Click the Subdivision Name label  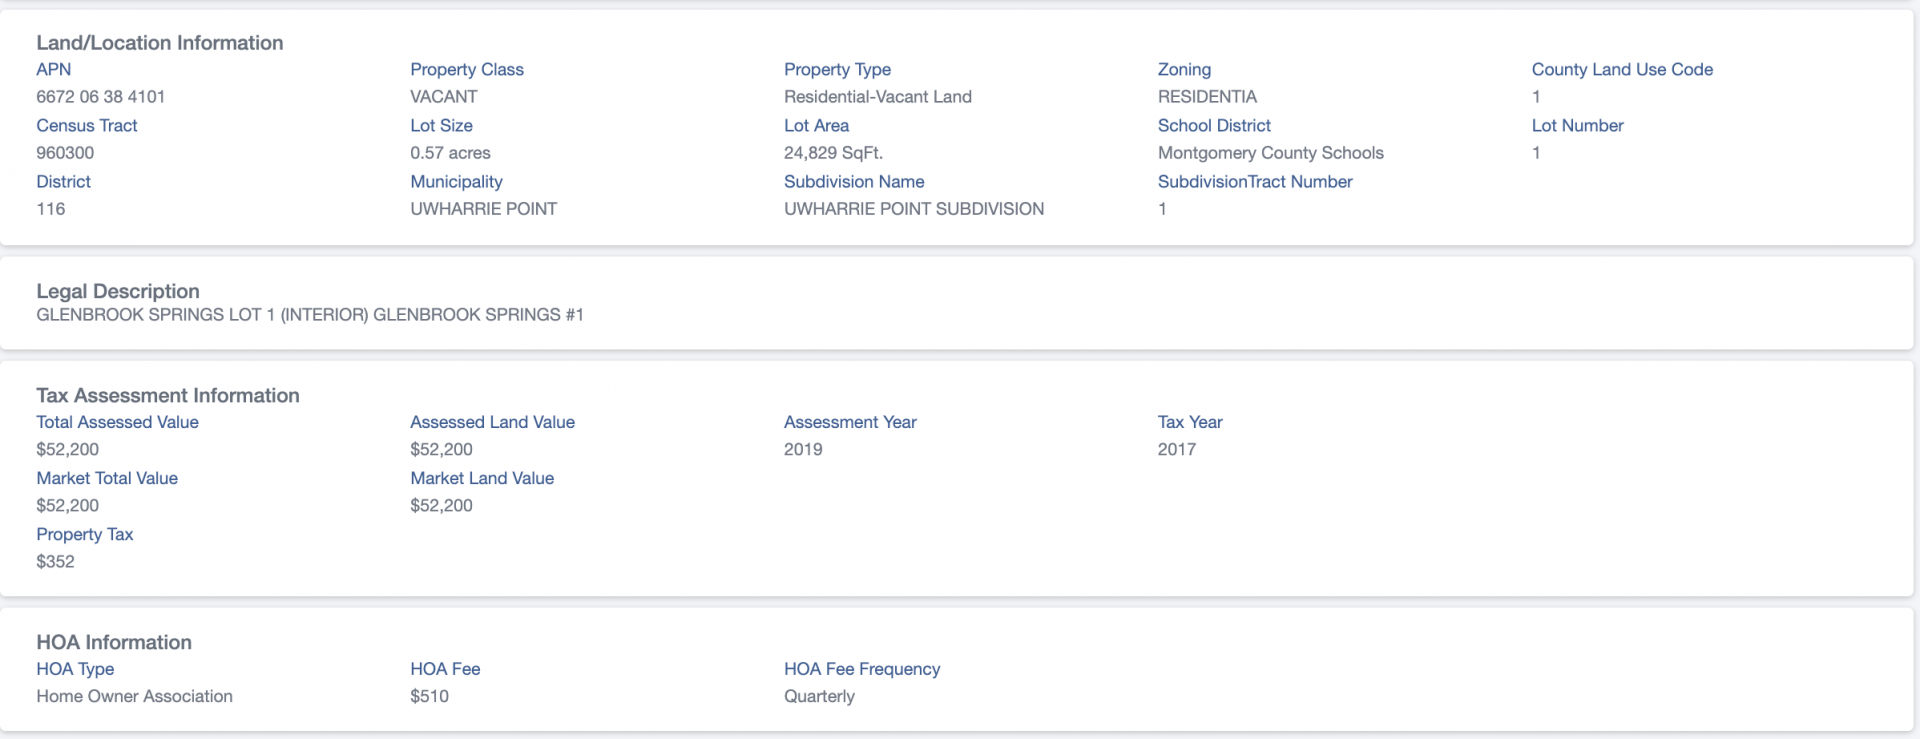point(854,181)
